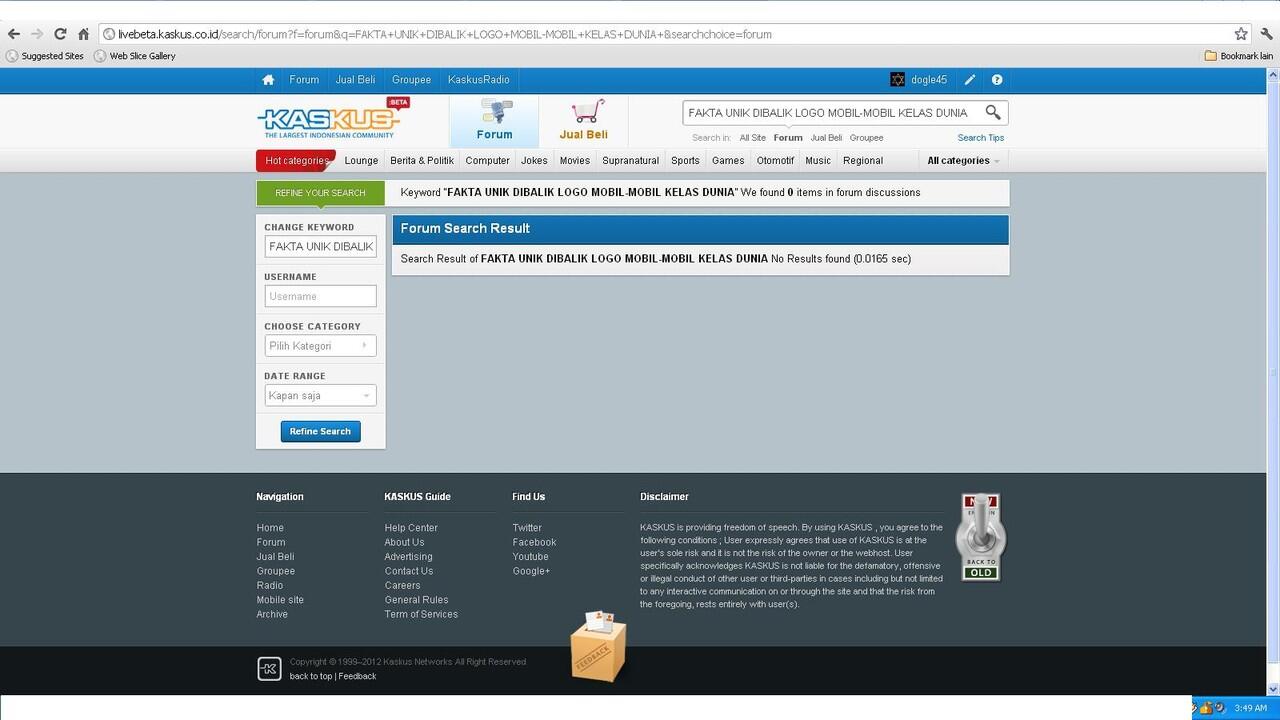Open the browser wrench settings menu
This screenshot has width=1280, height=720.
click(x=1266, y=34)
